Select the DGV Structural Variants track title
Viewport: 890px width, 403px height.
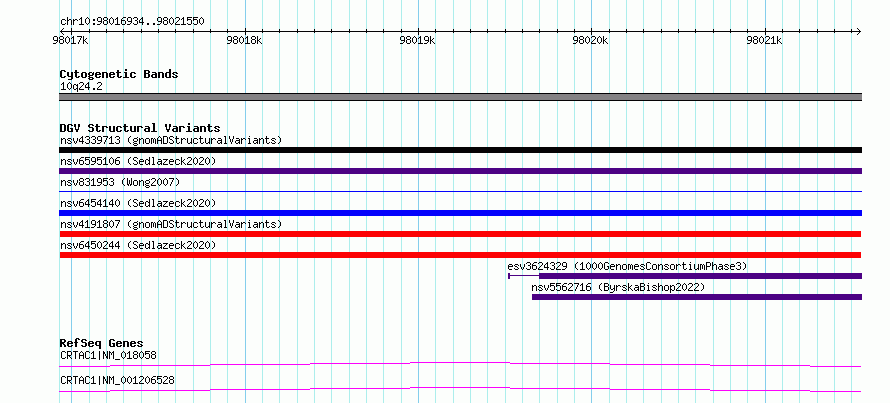point(140,128)
